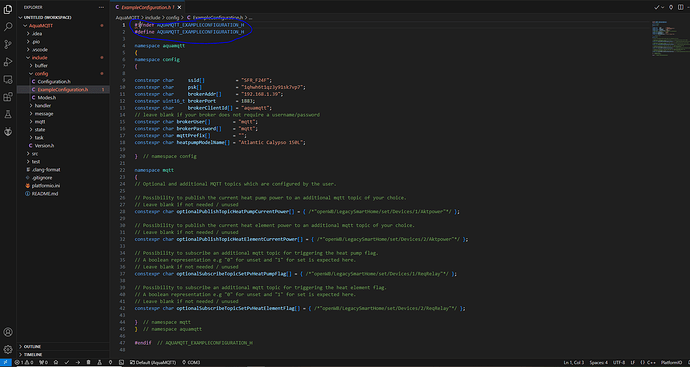690x367 pixels.
Task: Open .gitignore file
Action: click(63, 177)
